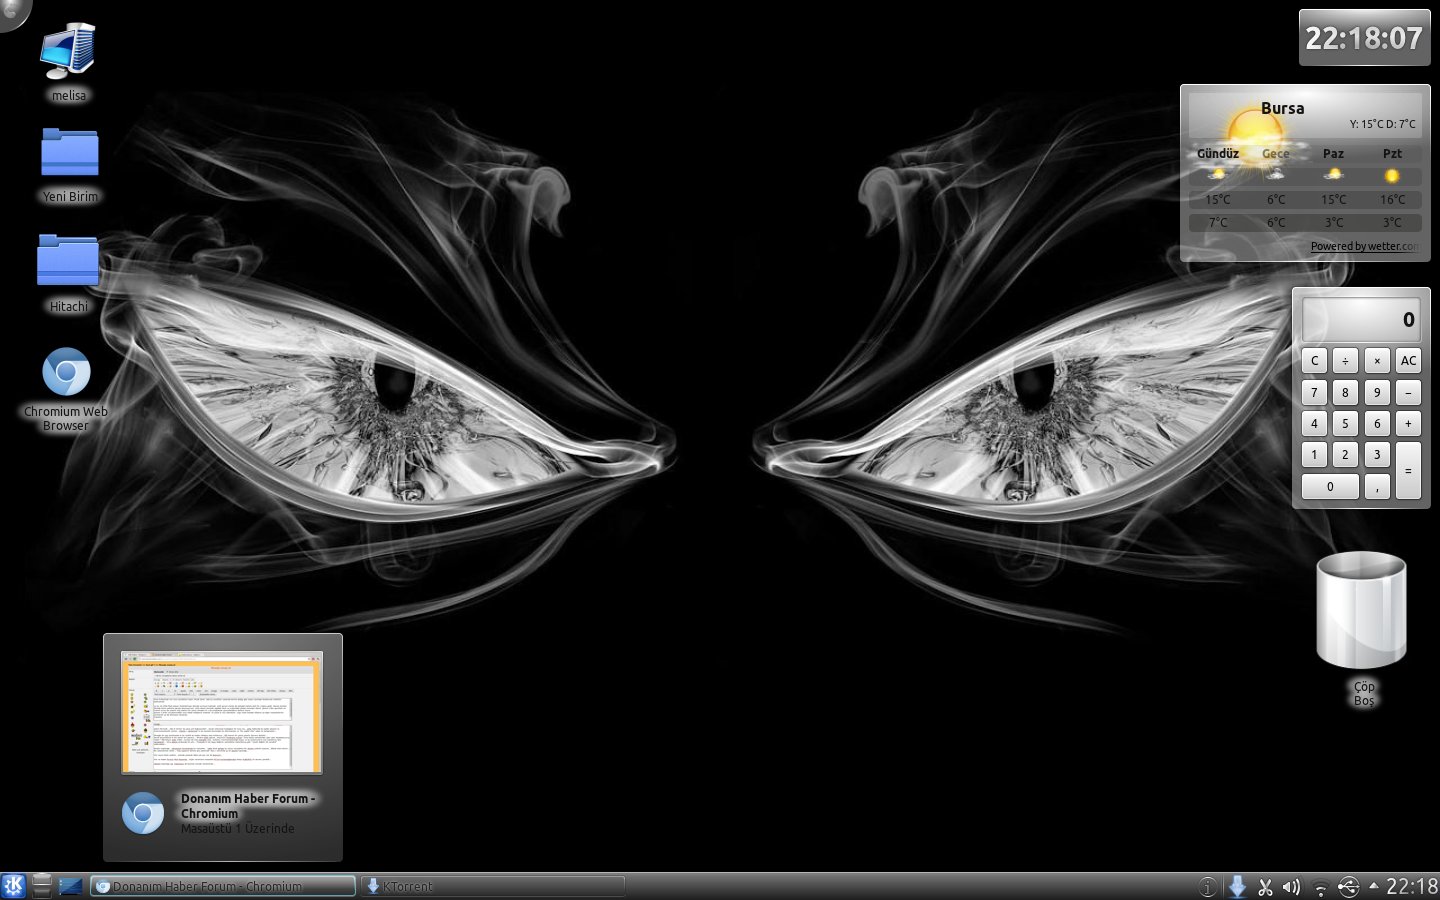Open volume speaker tray icon
This screenshot has width=1440, height=900.
coord(1292,887)
